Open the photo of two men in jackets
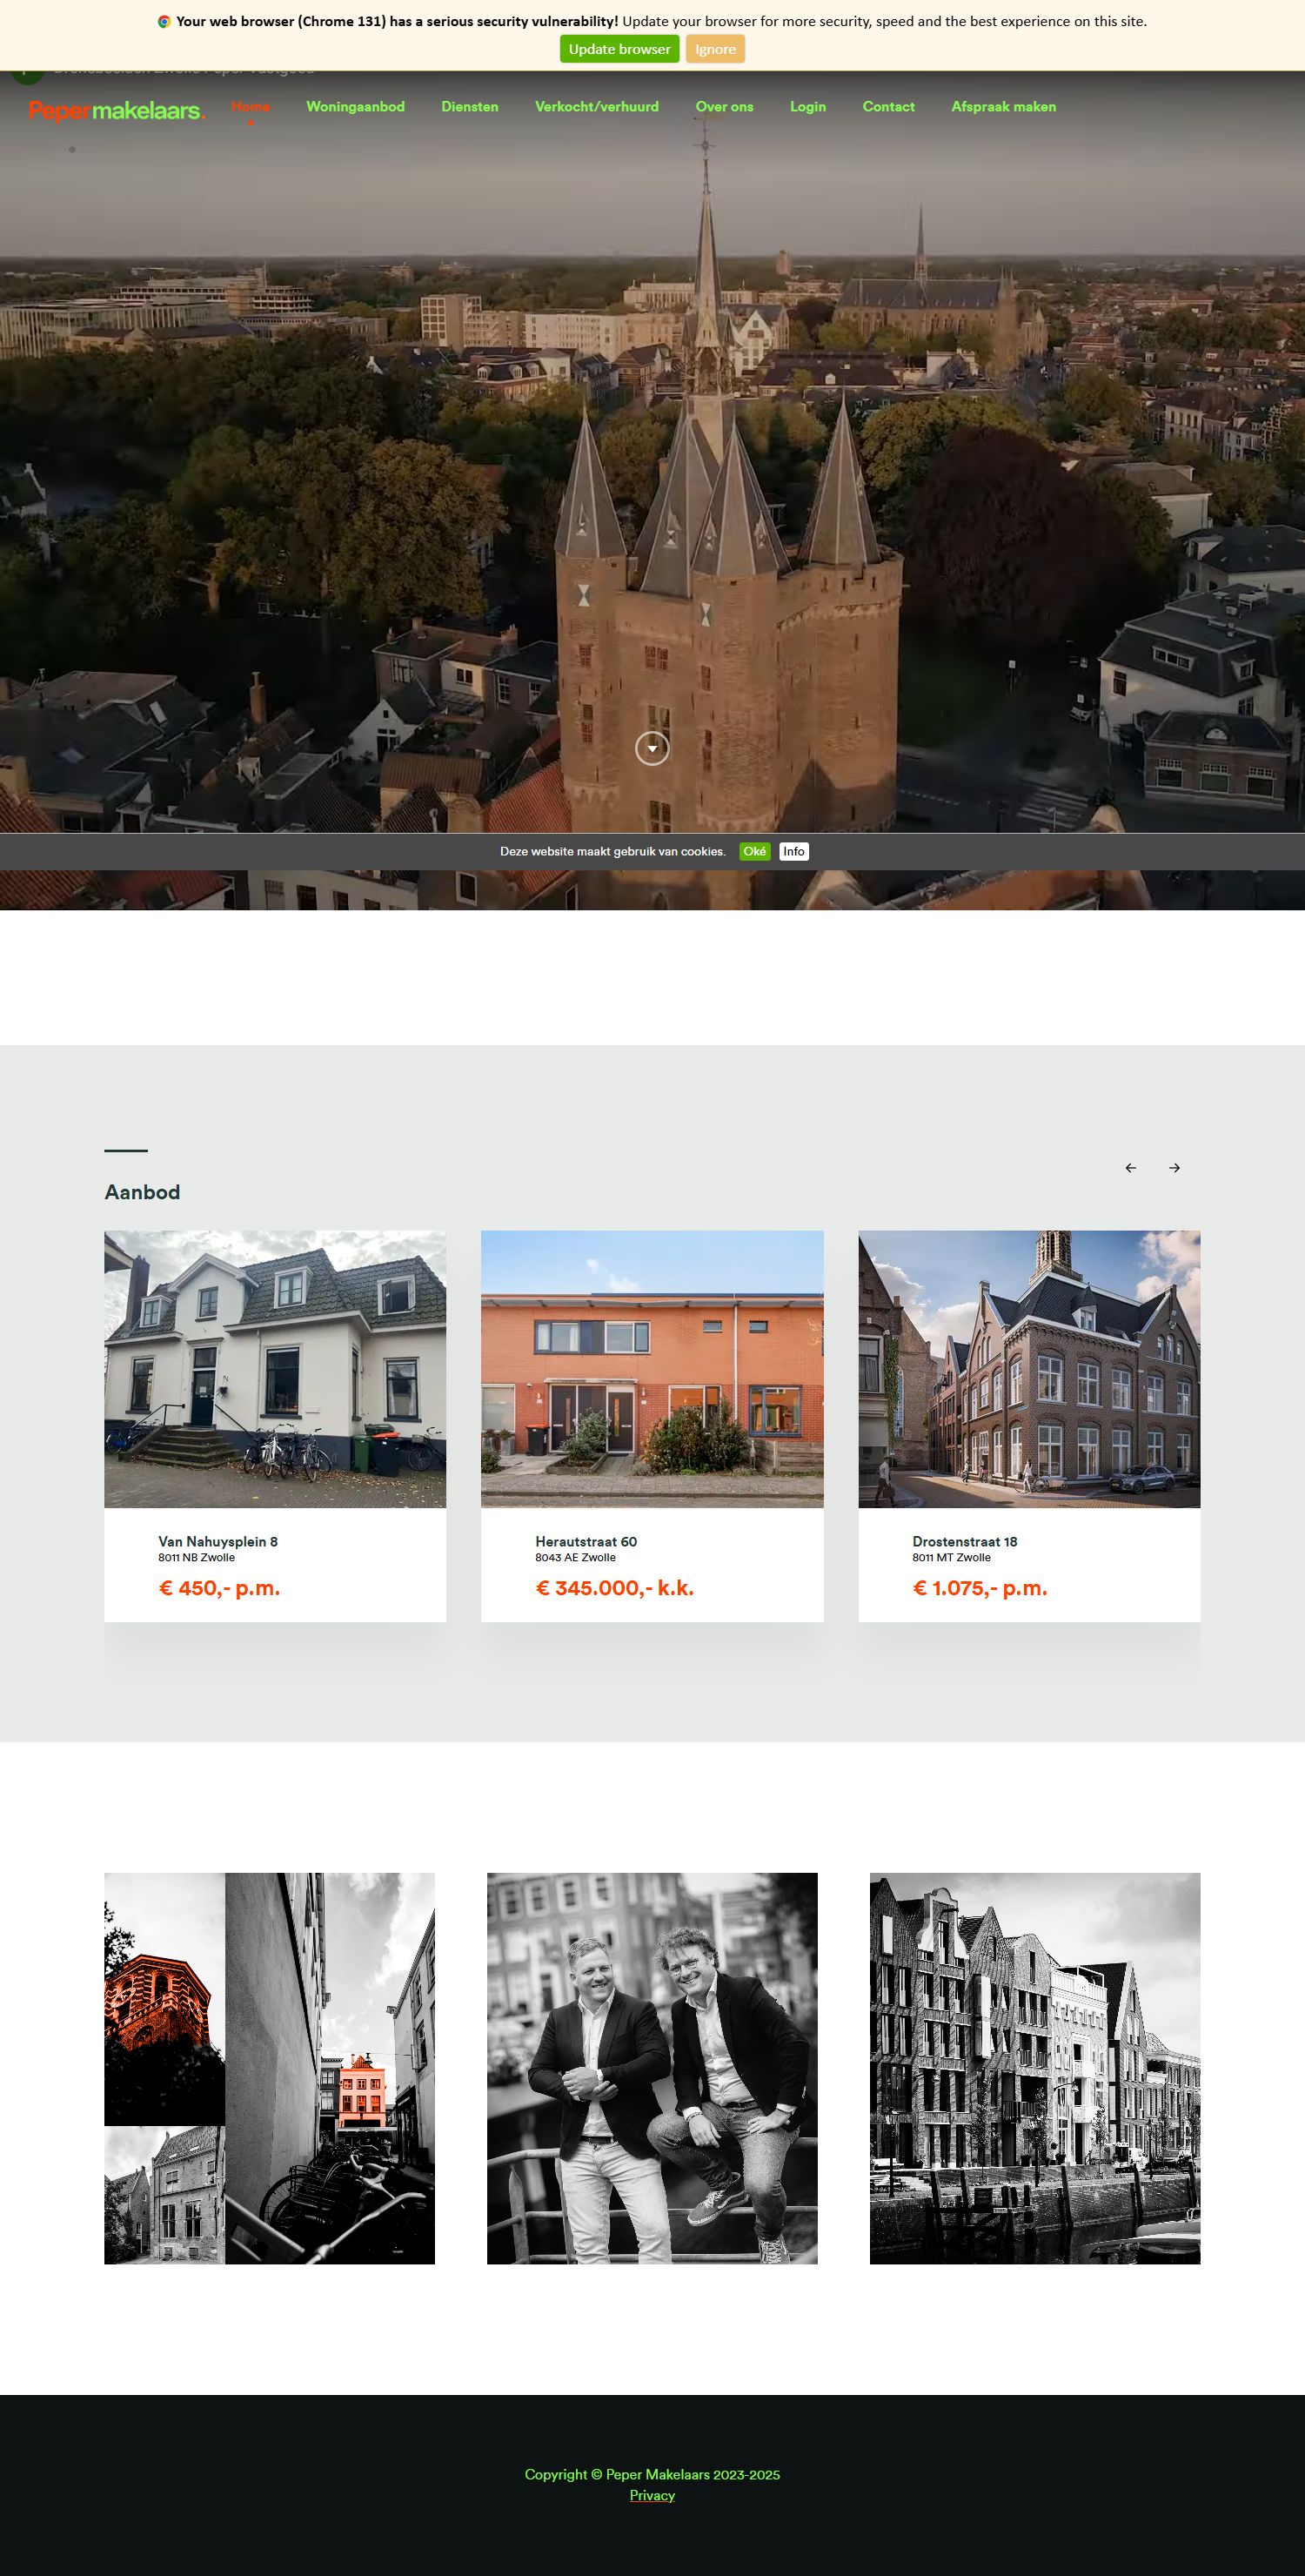Screen dimensions: 1305x2576 tap(652, 2068)
